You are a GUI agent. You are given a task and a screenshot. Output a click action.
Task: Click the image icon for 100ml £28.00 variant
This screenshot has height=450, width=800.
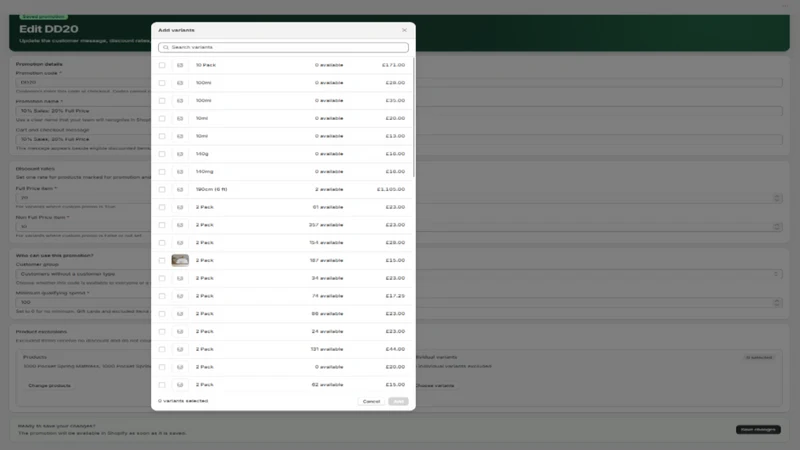(x=180, y=83)
